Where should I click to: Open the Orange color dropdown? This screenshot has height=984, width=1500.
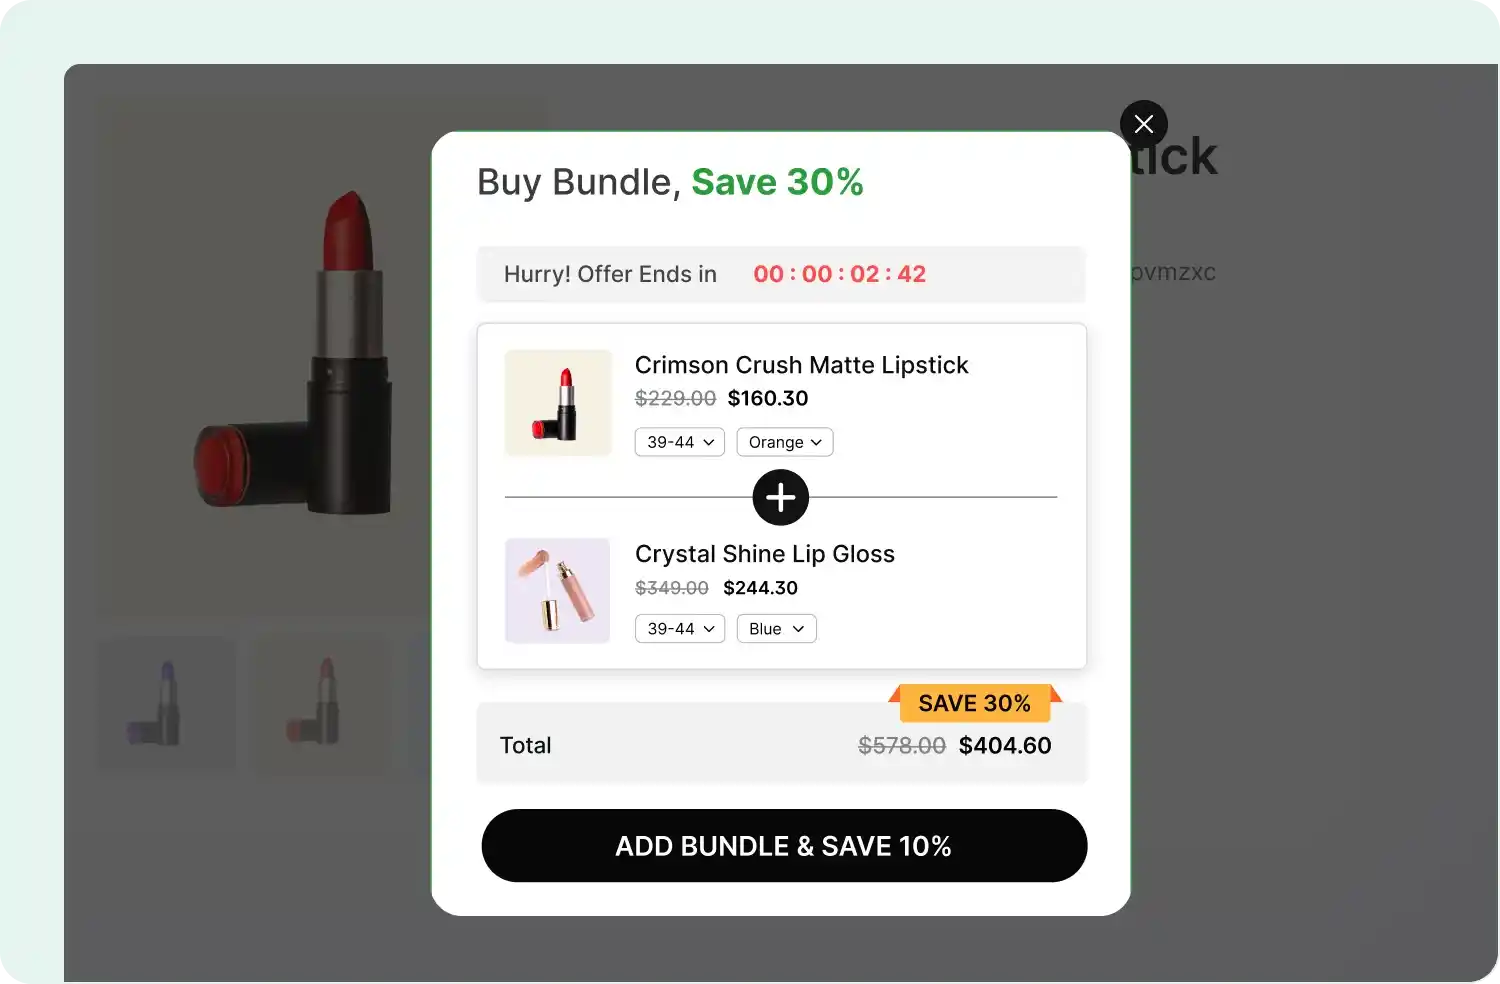[x=785, y=442]
